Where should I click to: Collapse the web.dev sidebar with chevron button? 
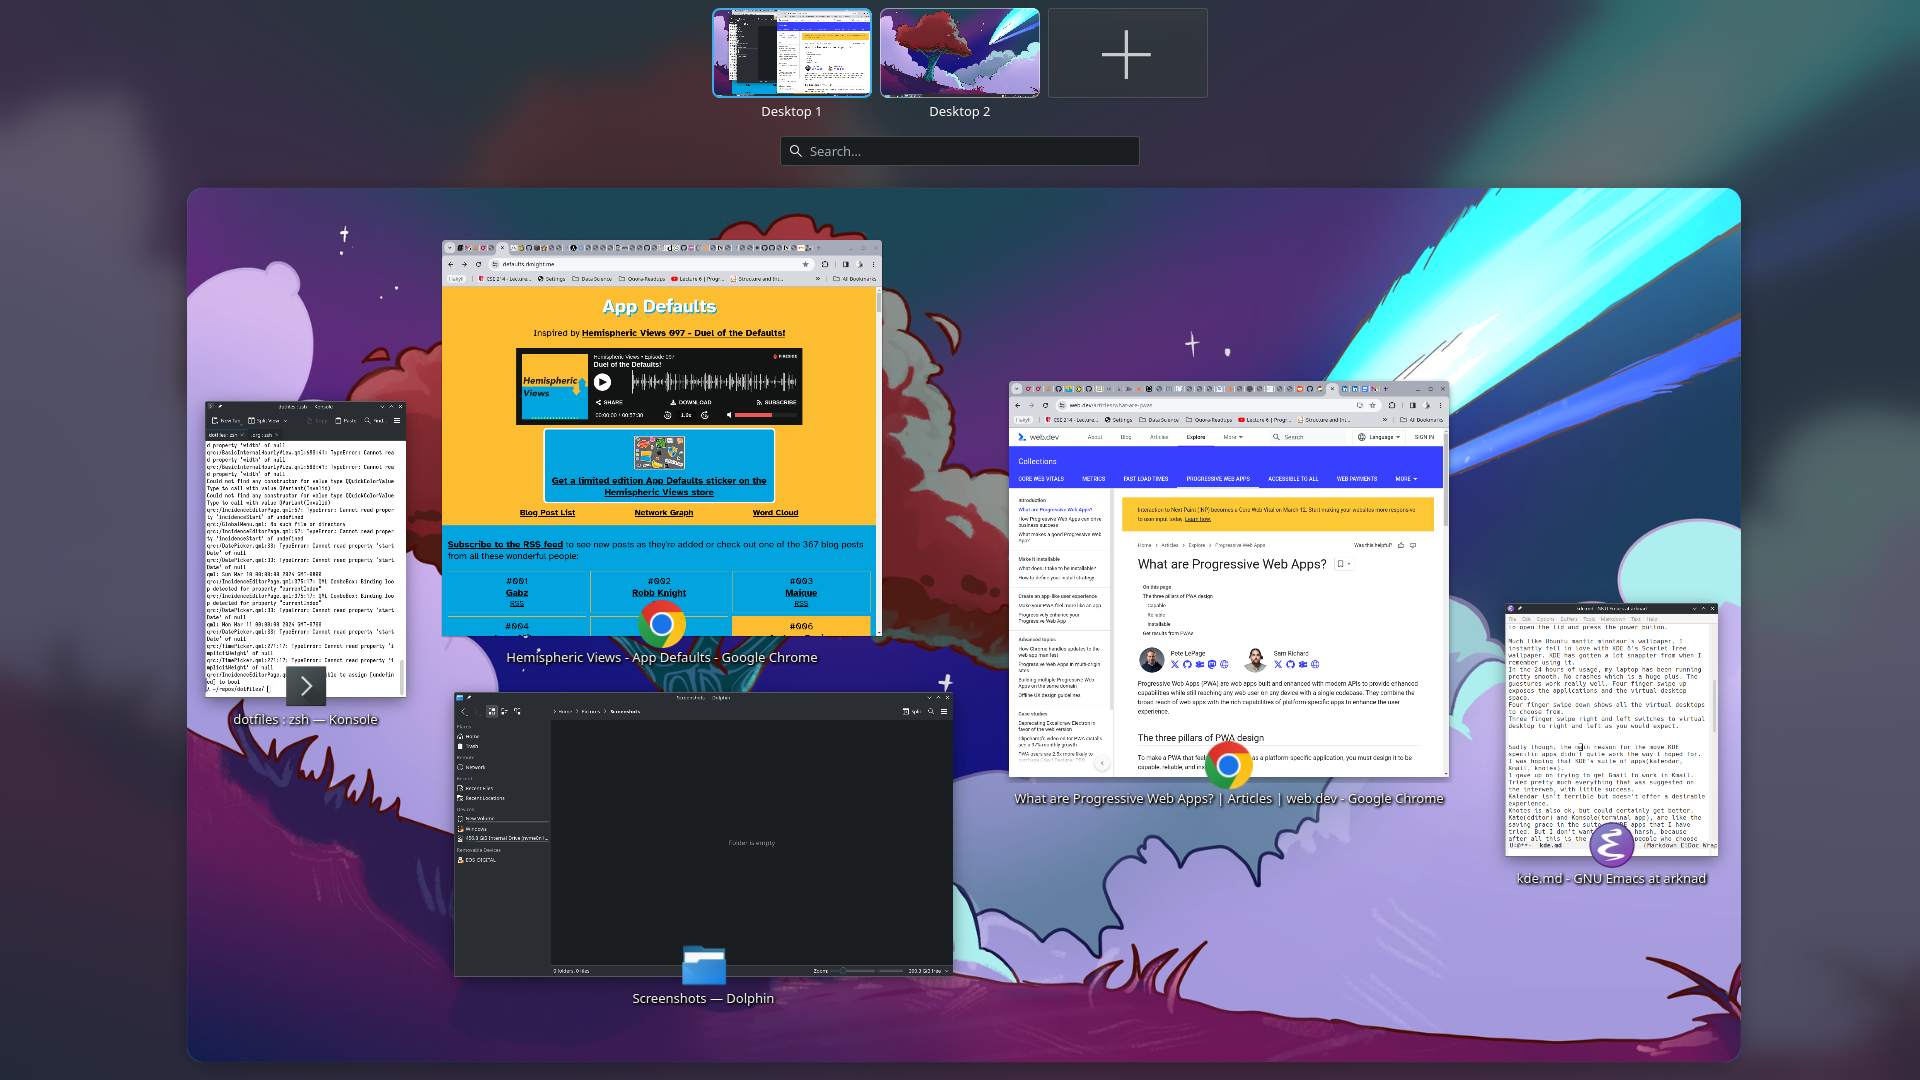tap(1102, 763)
